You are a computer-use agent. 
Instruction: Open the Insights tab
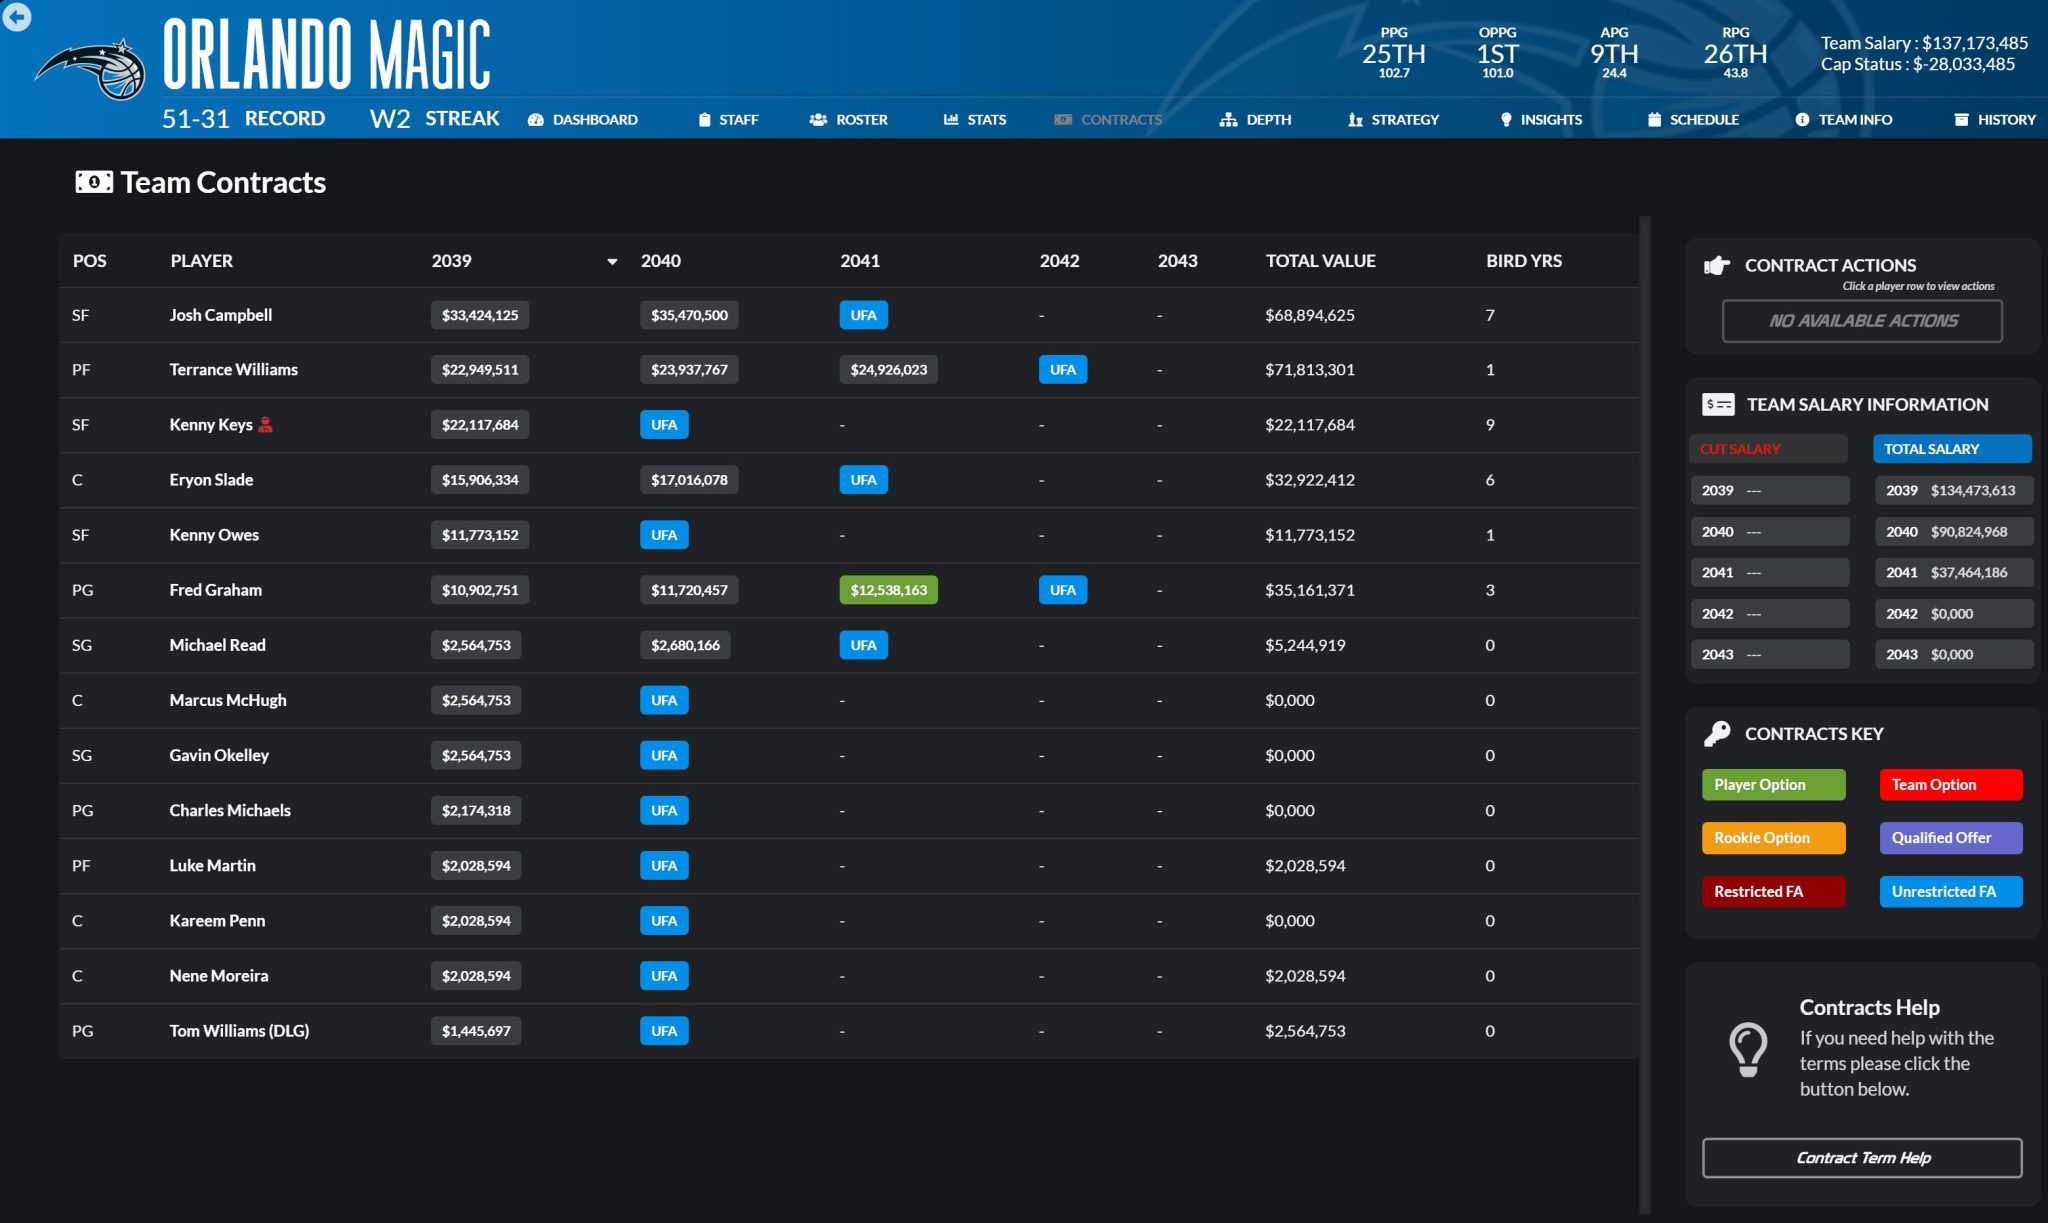pos(1540,119)
